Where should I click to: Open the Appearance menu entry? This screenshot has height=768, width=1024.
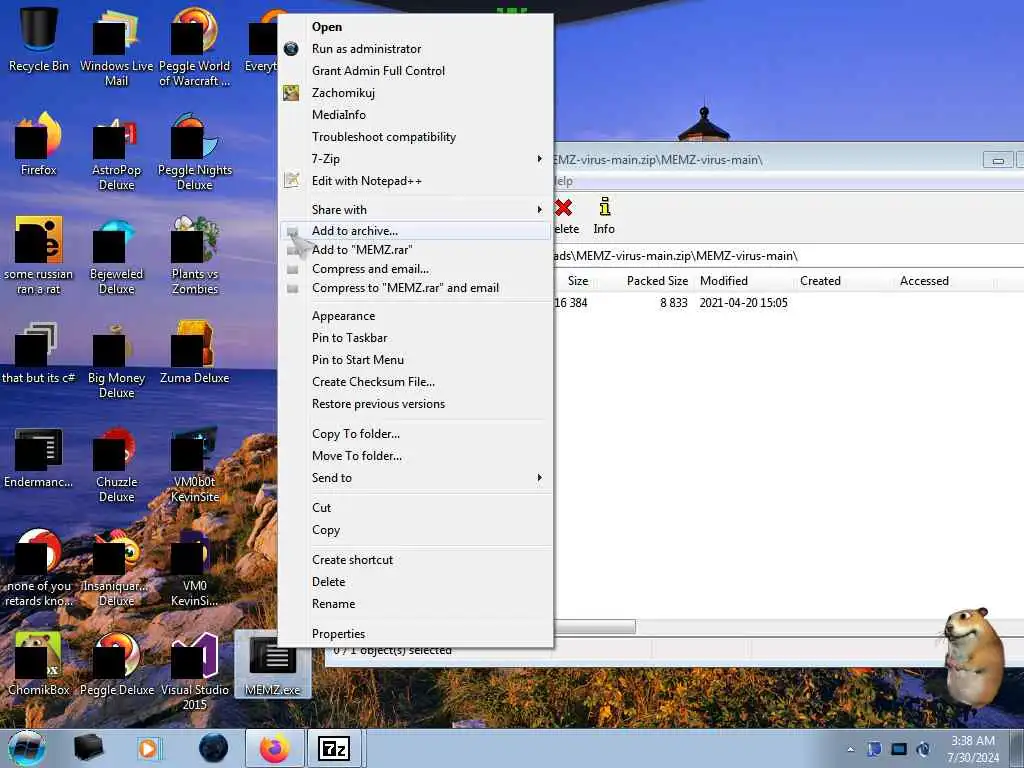(416, 316)
